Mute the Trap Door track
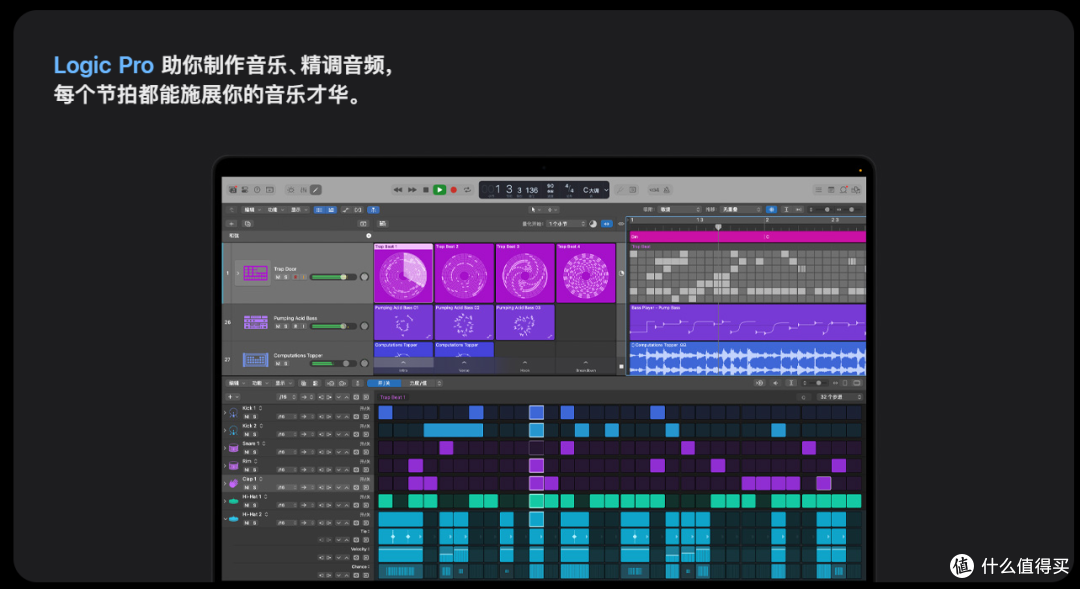 [278, 277]
